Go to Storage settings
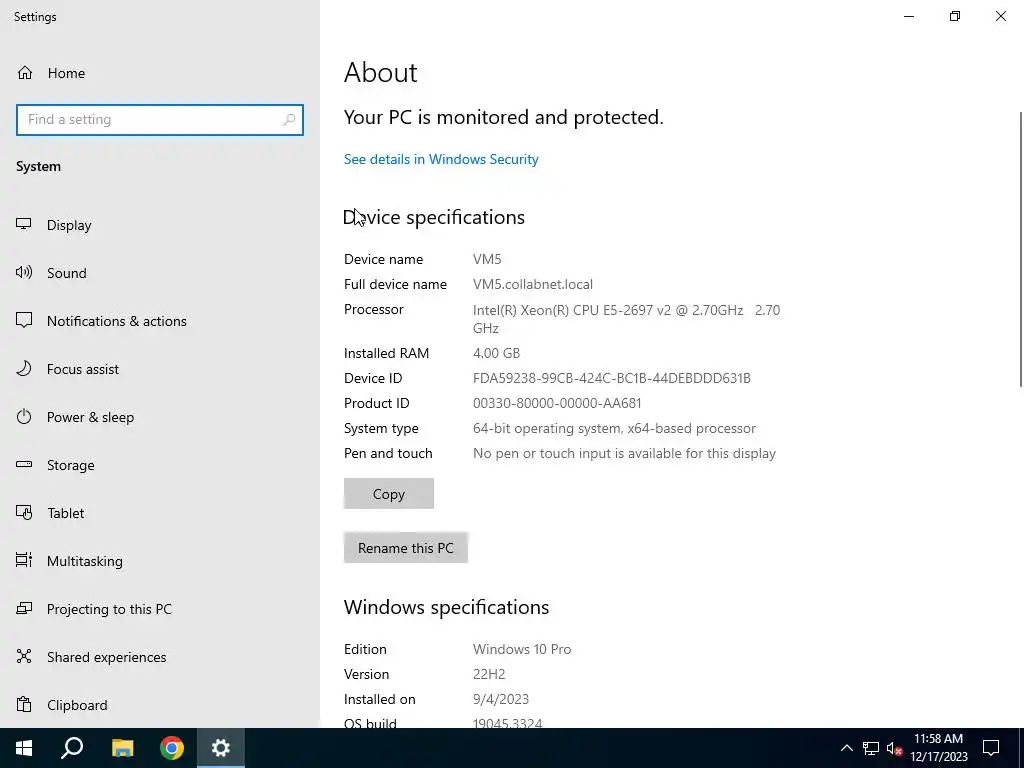 (71, 465)
